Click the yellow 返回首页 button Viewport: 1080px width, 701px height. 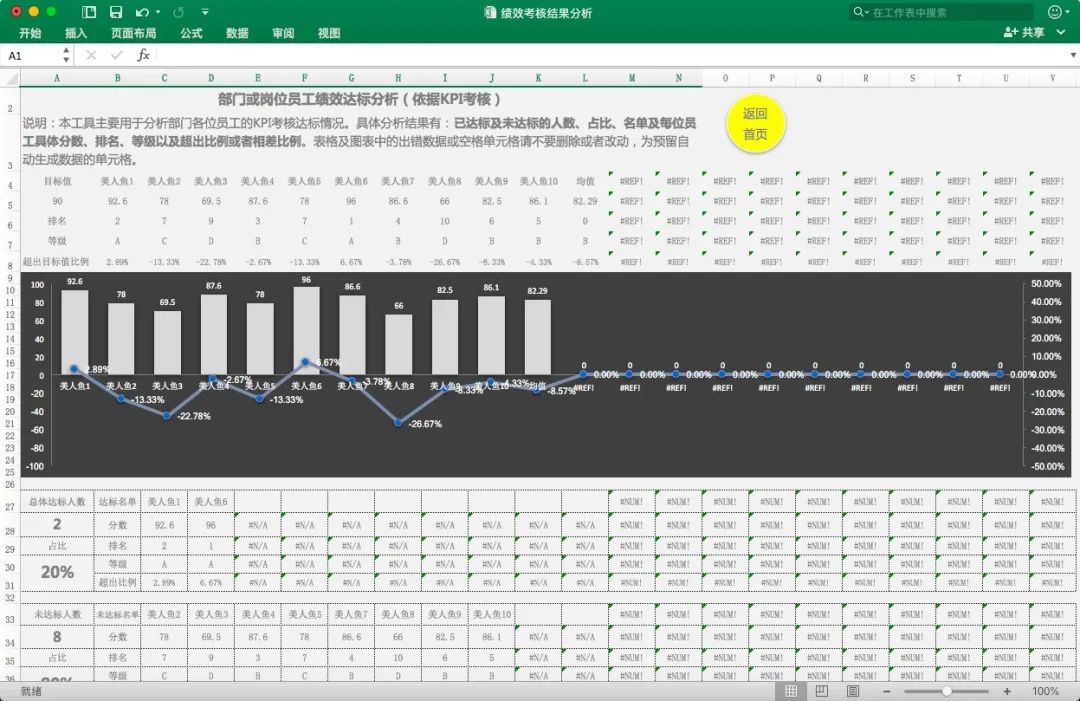[x=755, y=124]
